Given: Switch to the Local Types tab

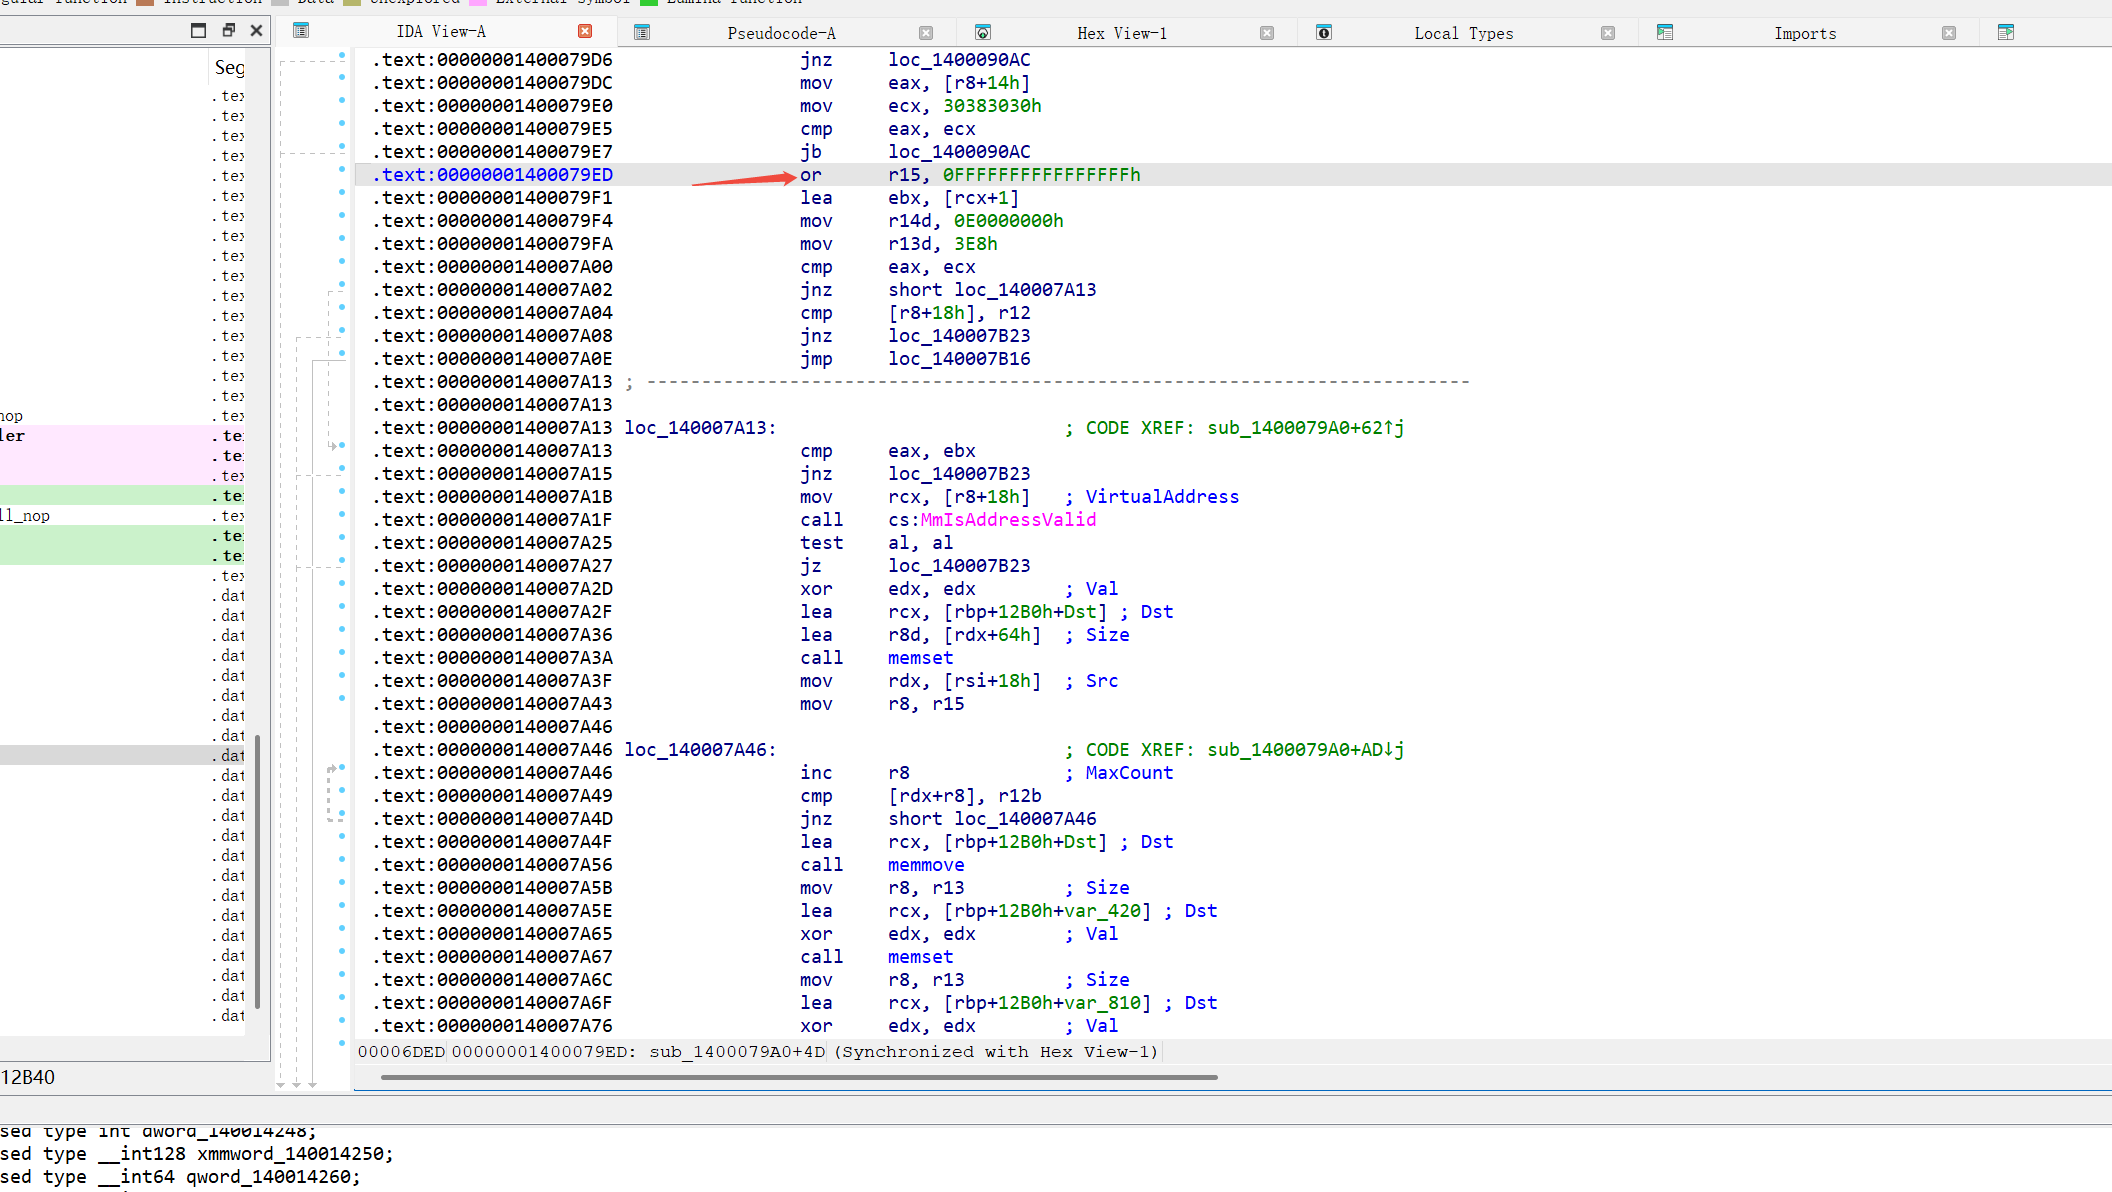Looking at the screenshot, I should (x=1463, y=33).
